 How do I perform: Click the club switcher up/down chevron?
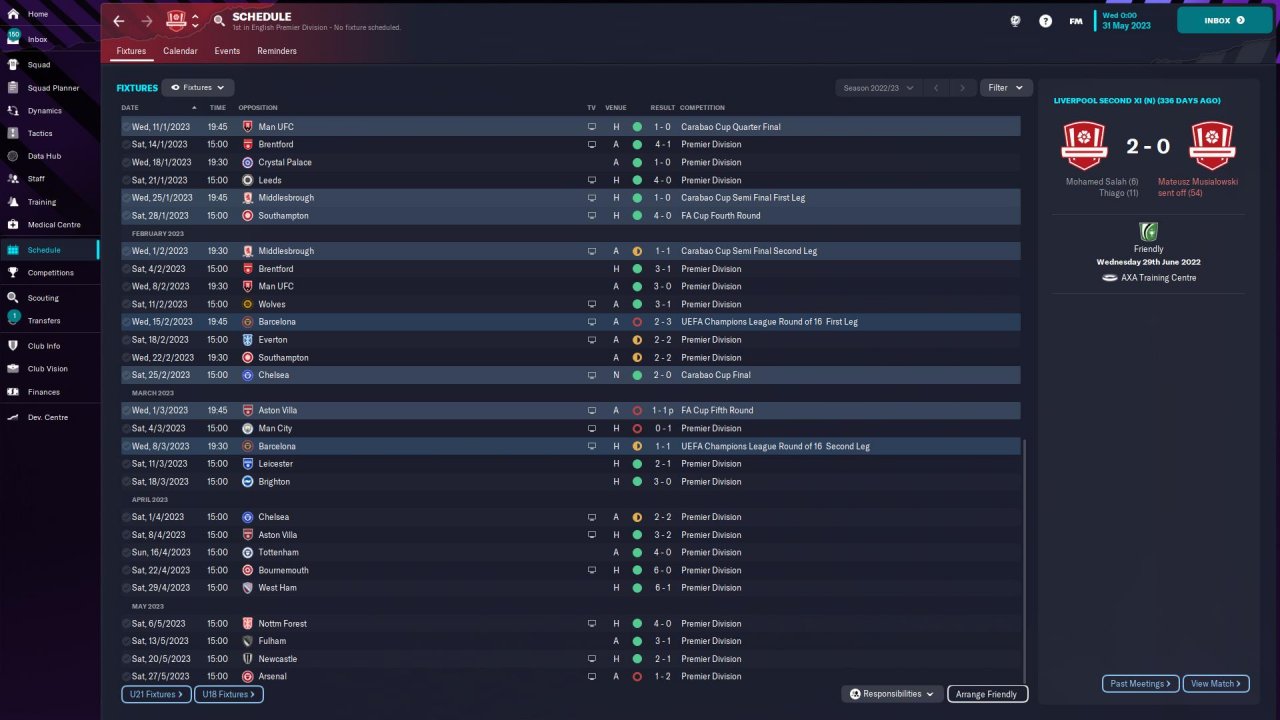coord(195,20)
